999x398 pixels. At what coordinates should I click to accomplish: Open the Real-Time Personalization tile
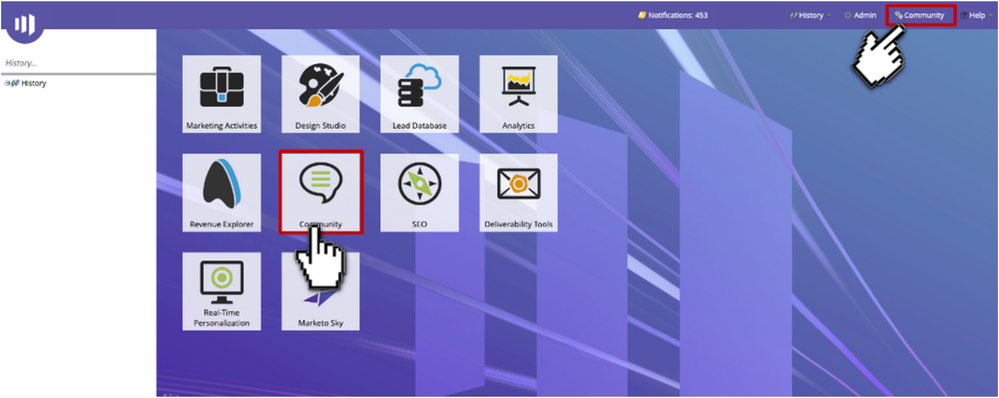221,291
